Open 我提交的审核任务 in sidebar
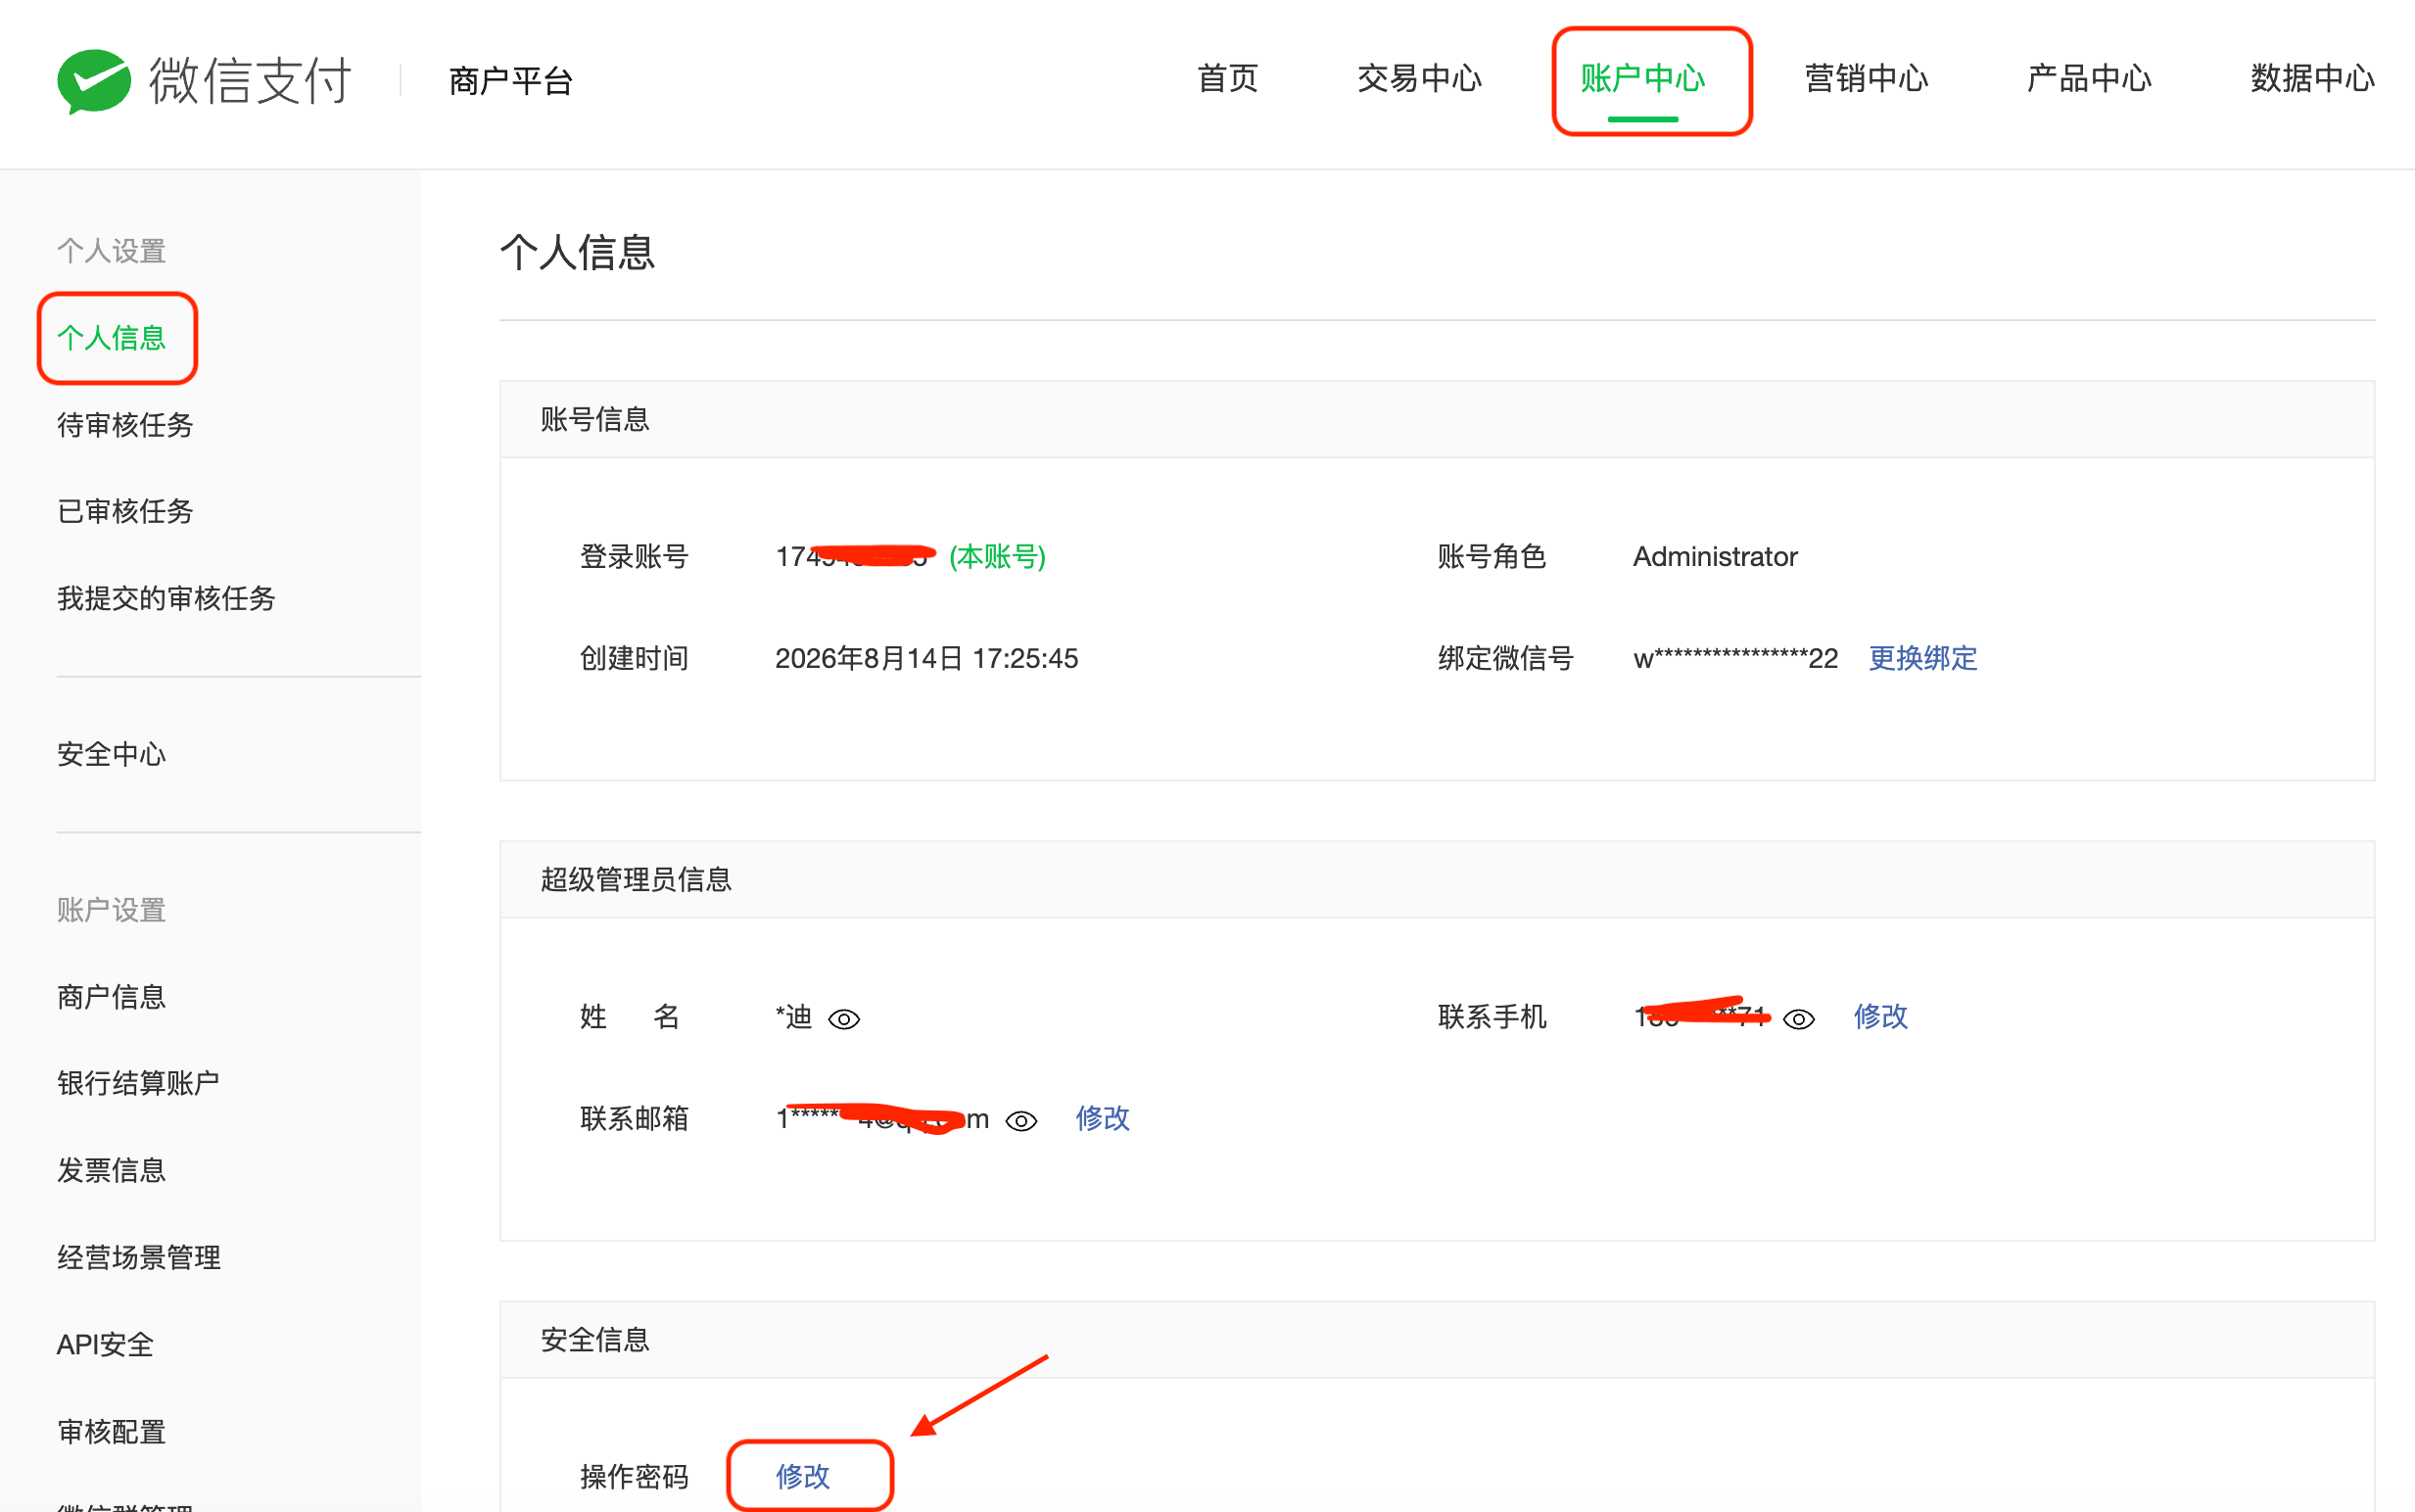The height and width of the screenshot is (1512, 2415). pos(166,598)
